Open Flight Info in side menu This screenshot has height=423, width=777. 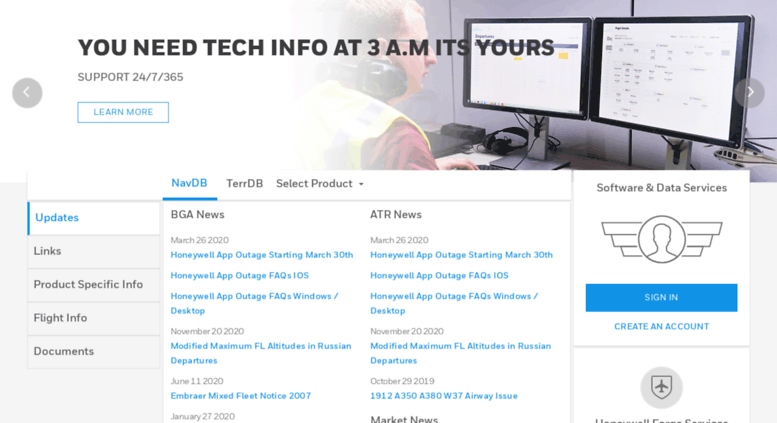pos(94,318)
